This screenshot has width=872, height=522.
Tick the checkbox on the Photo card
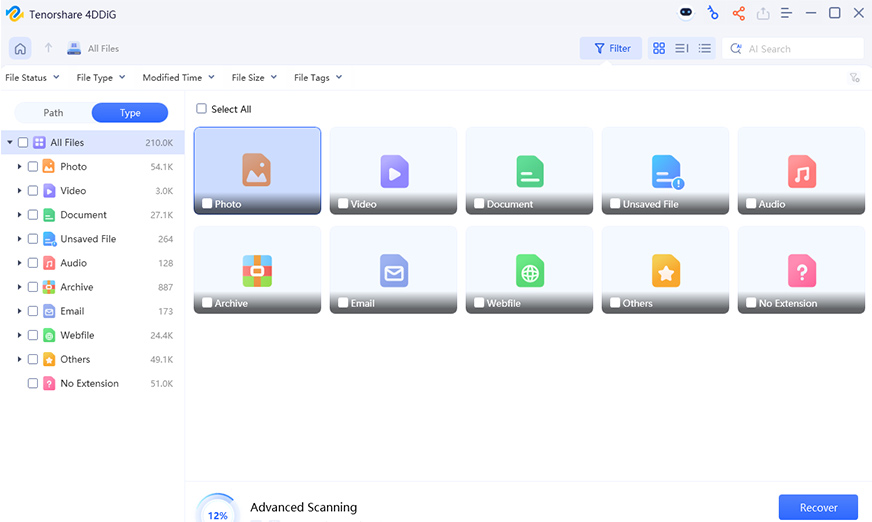pyautogui.click(x=207, y=203)
